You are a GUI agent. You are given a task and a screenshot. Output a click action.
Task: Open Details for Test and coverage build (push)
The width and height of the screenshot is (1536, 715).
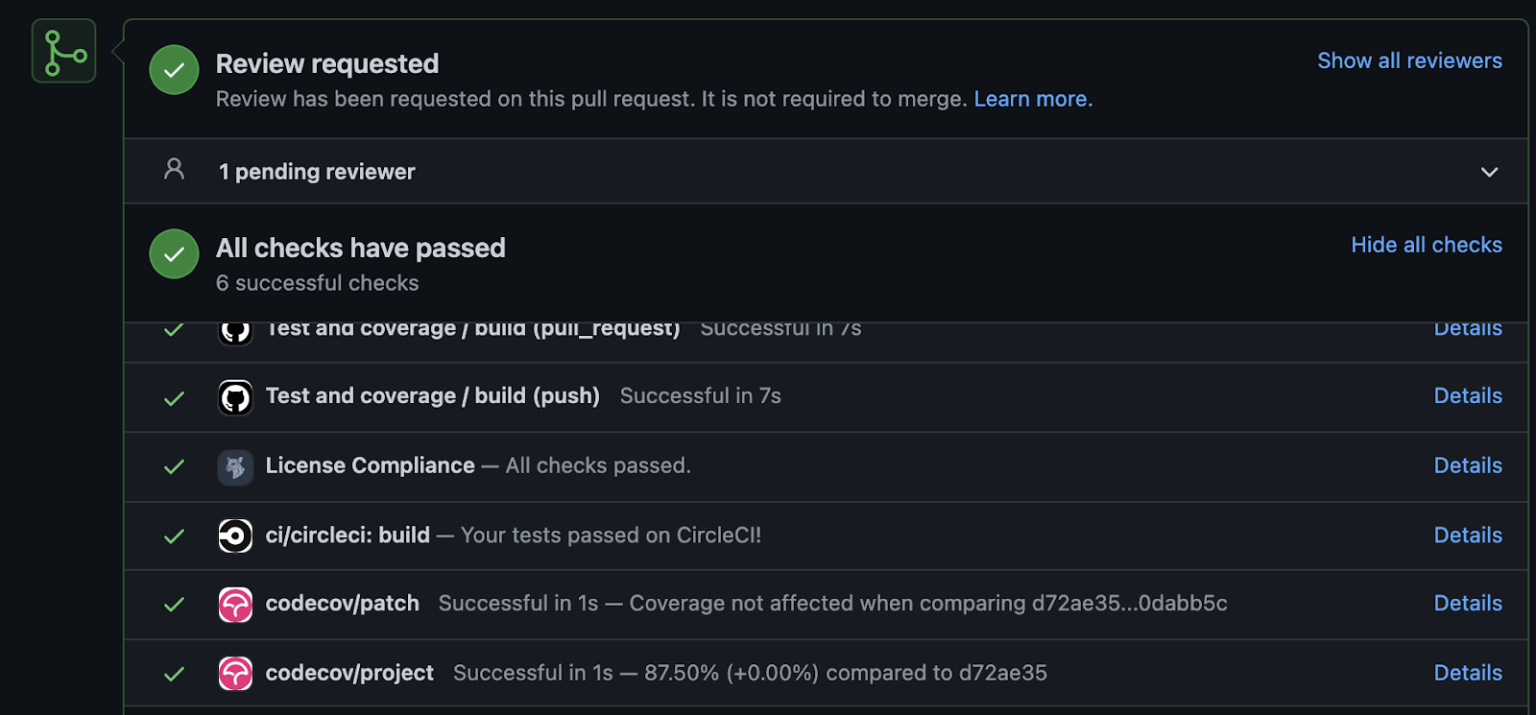[1468, 396]
